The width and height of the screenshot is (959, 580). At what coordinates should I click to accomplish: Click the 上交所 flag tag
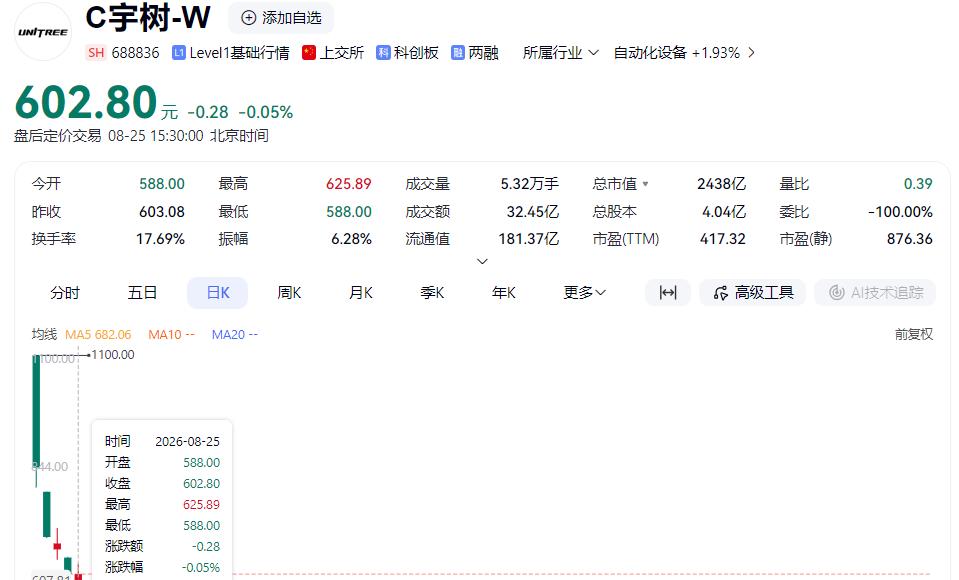click(x=333, y=53)
